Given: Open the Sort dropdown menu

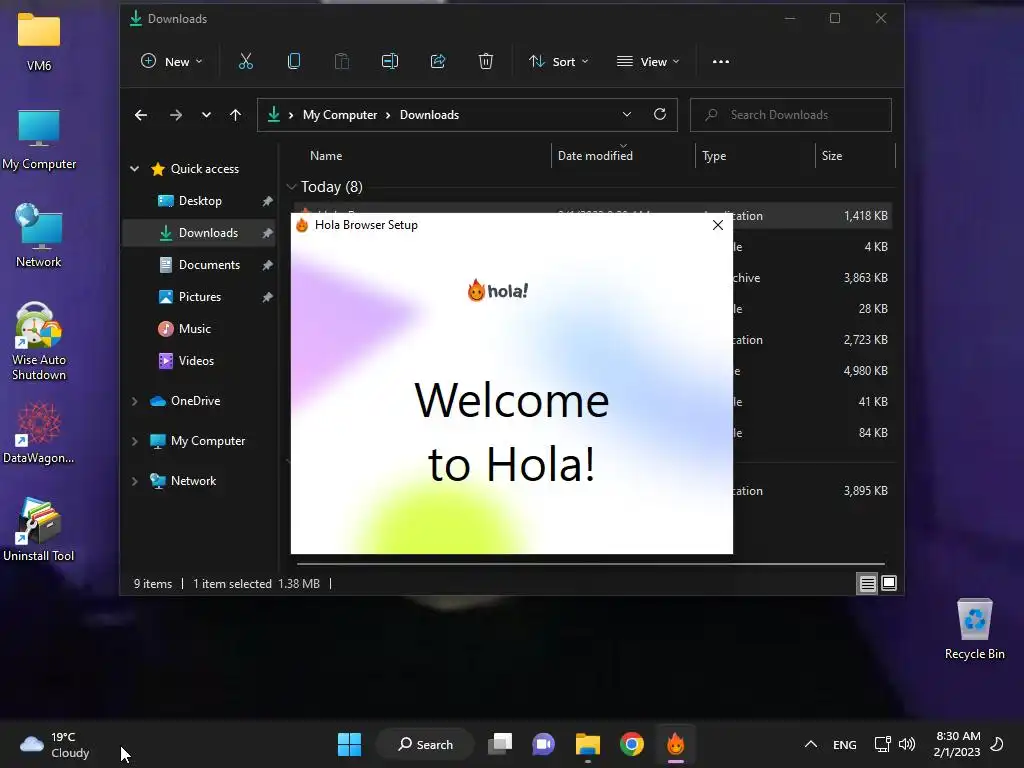Looking at the screenshot, I should tap(558, 61).
